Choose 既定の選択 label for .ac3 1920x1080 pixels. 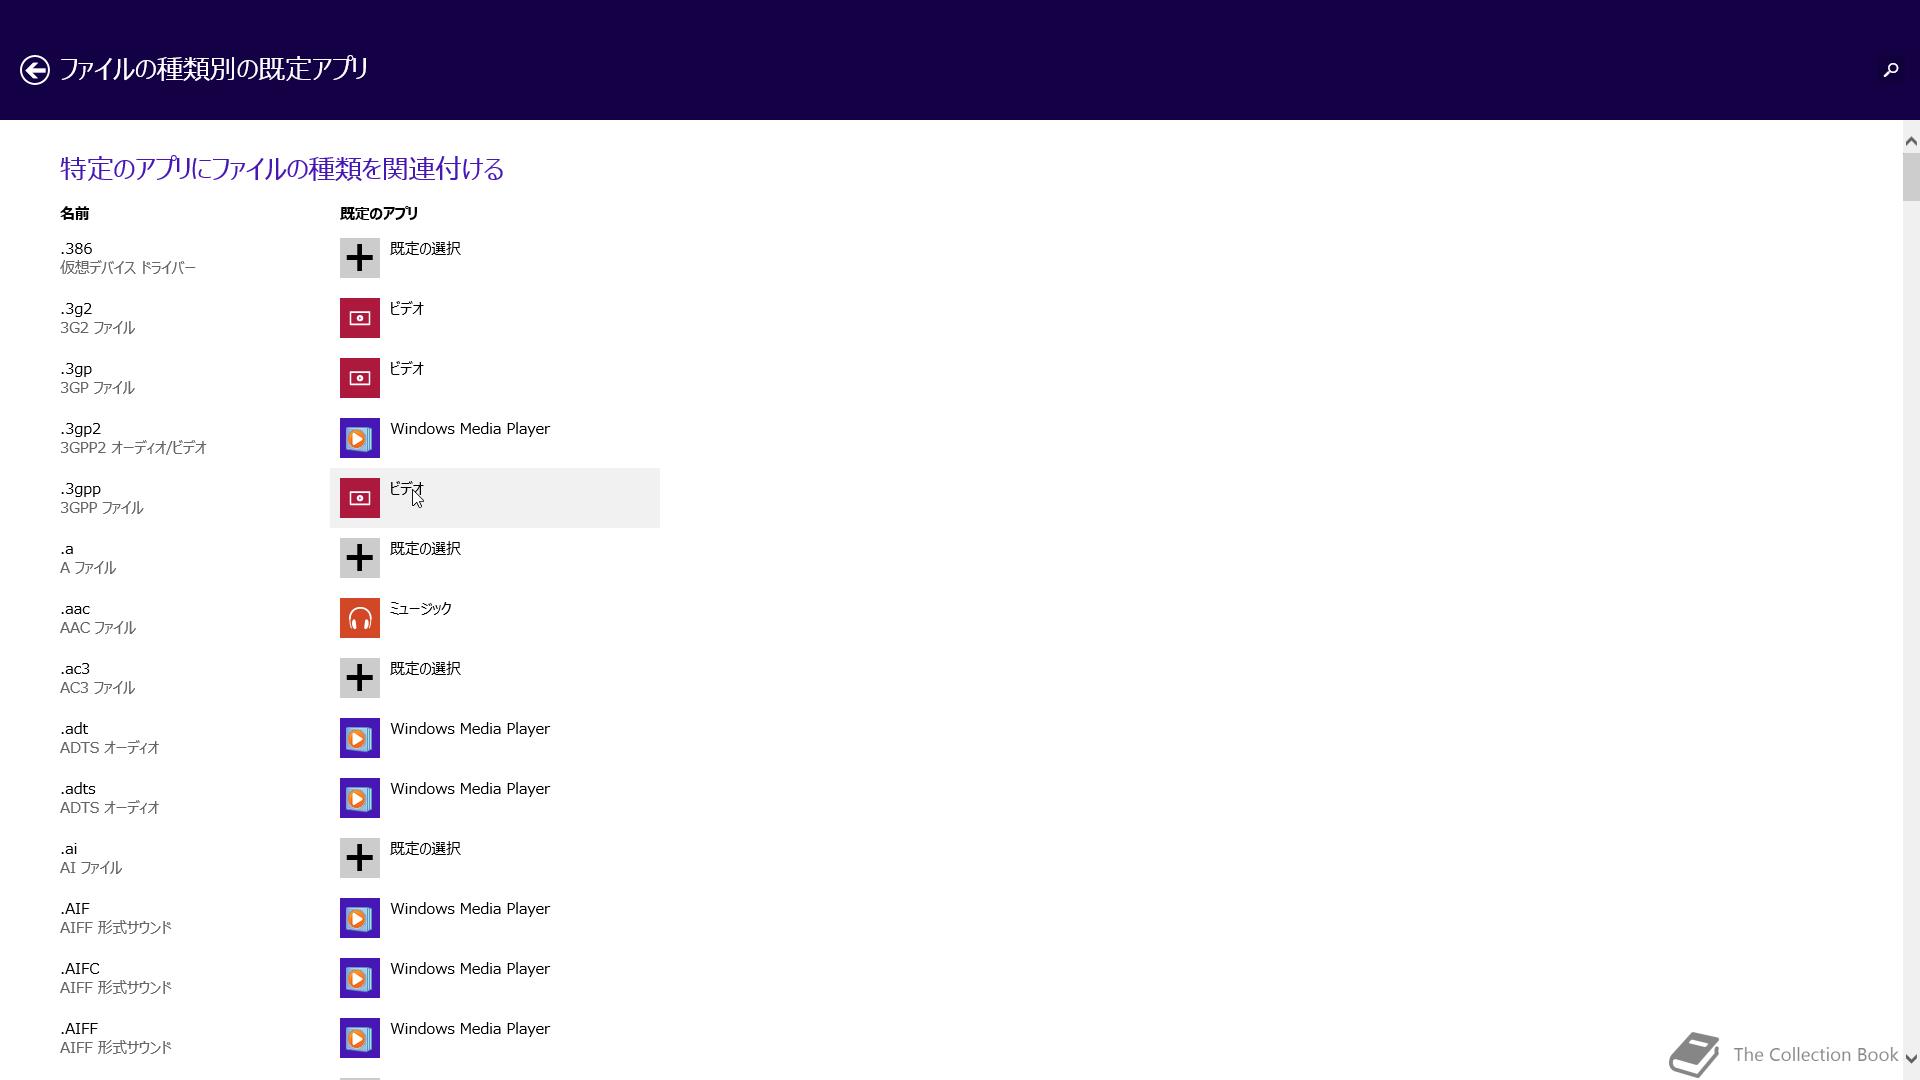(425, 668)
